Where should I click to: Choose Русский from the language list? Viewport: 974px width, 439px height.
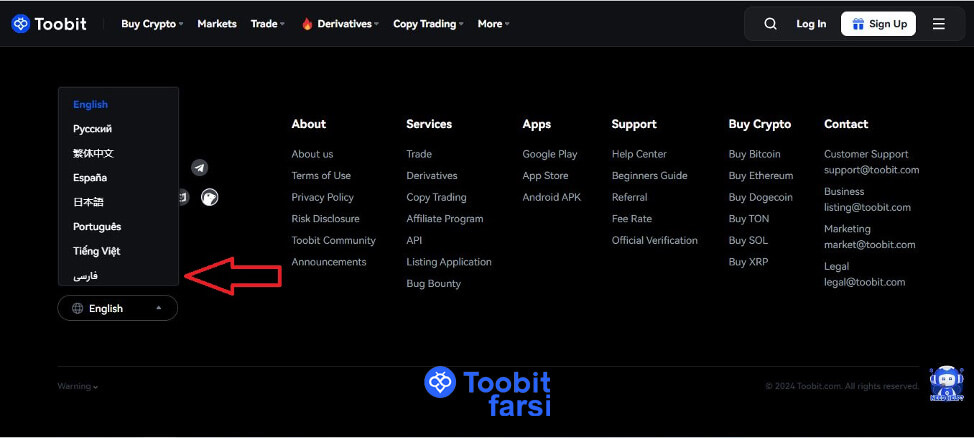92,129
